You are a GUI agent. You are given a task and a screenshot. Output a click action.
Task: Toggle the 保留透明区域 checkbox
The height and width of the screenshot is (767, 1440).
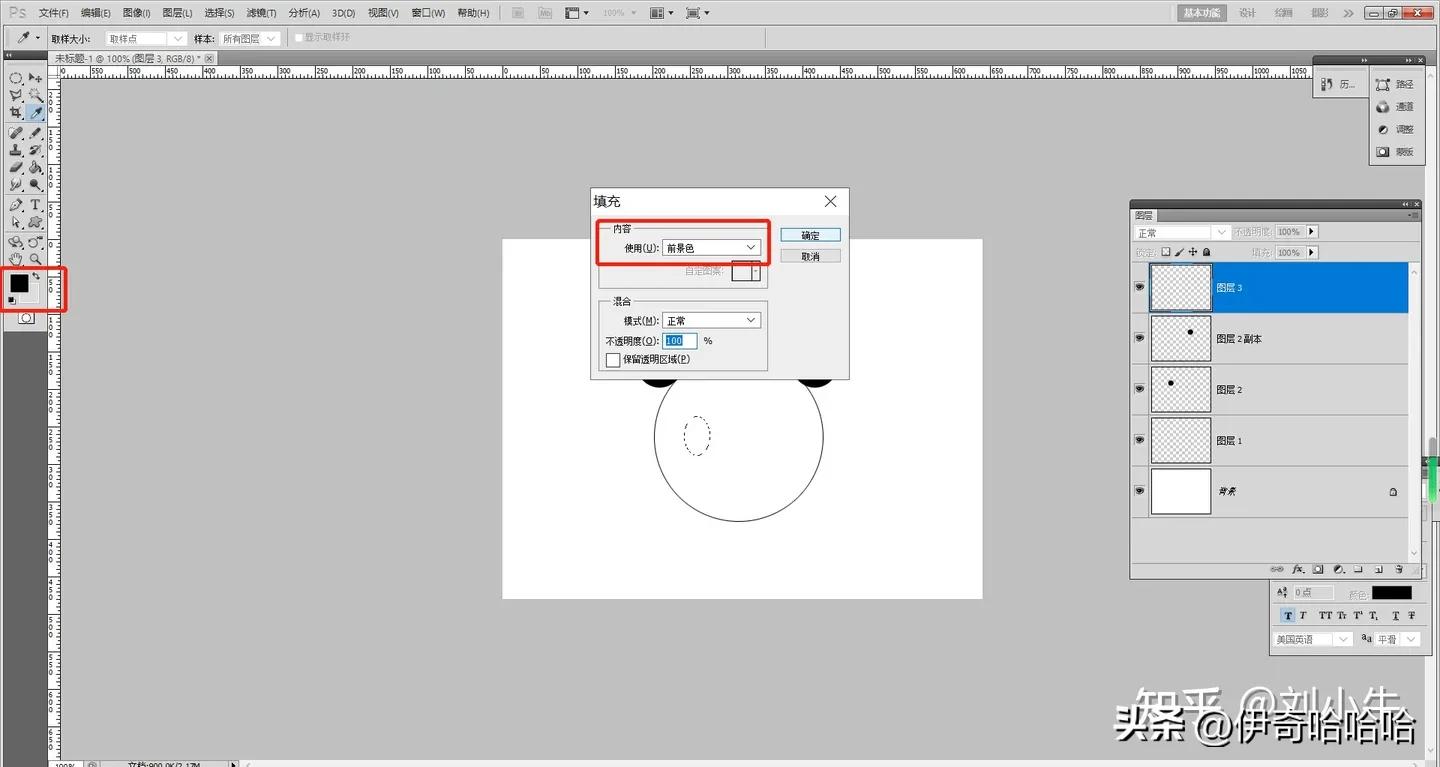pos(613,359)
